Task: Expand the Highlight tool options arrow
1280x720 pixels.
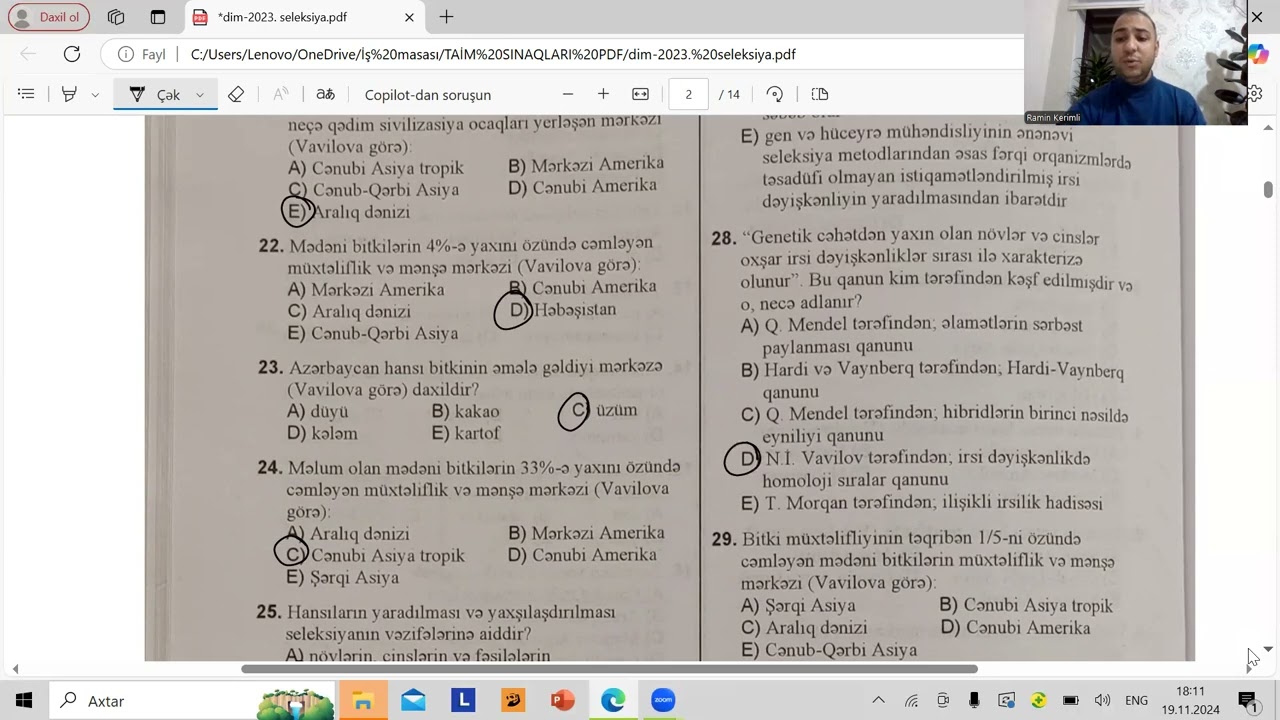Action: (x=95, y=94)
